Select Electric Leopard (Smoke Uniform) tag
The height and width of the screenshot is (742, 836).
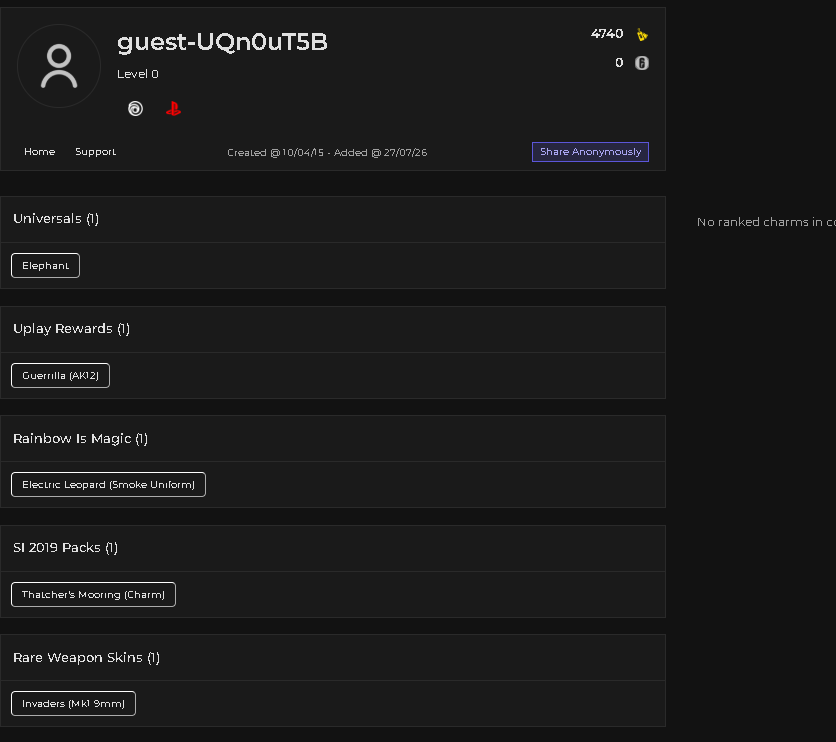coord(108,485)
